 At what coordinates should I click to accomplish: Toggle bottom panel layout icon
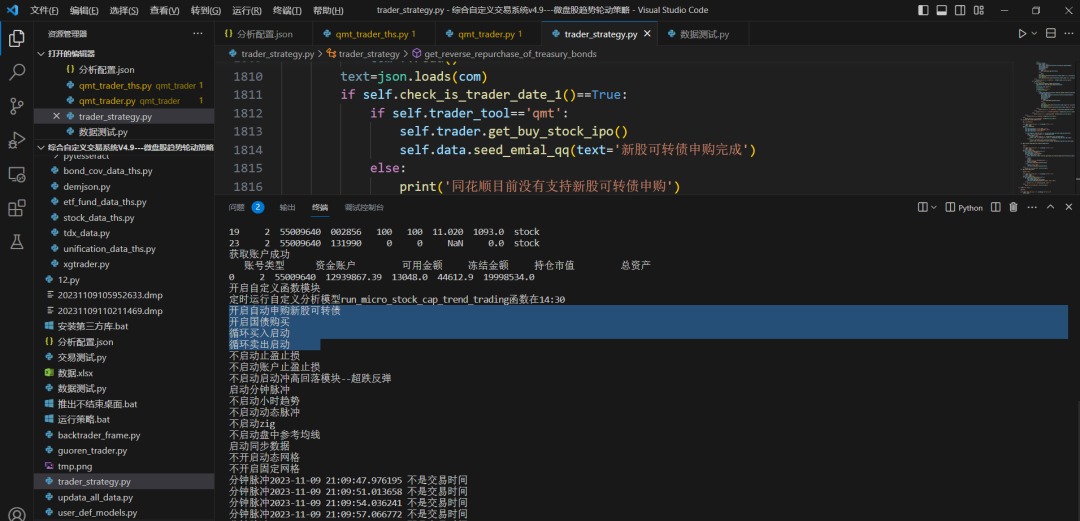[x=941, y=10]
